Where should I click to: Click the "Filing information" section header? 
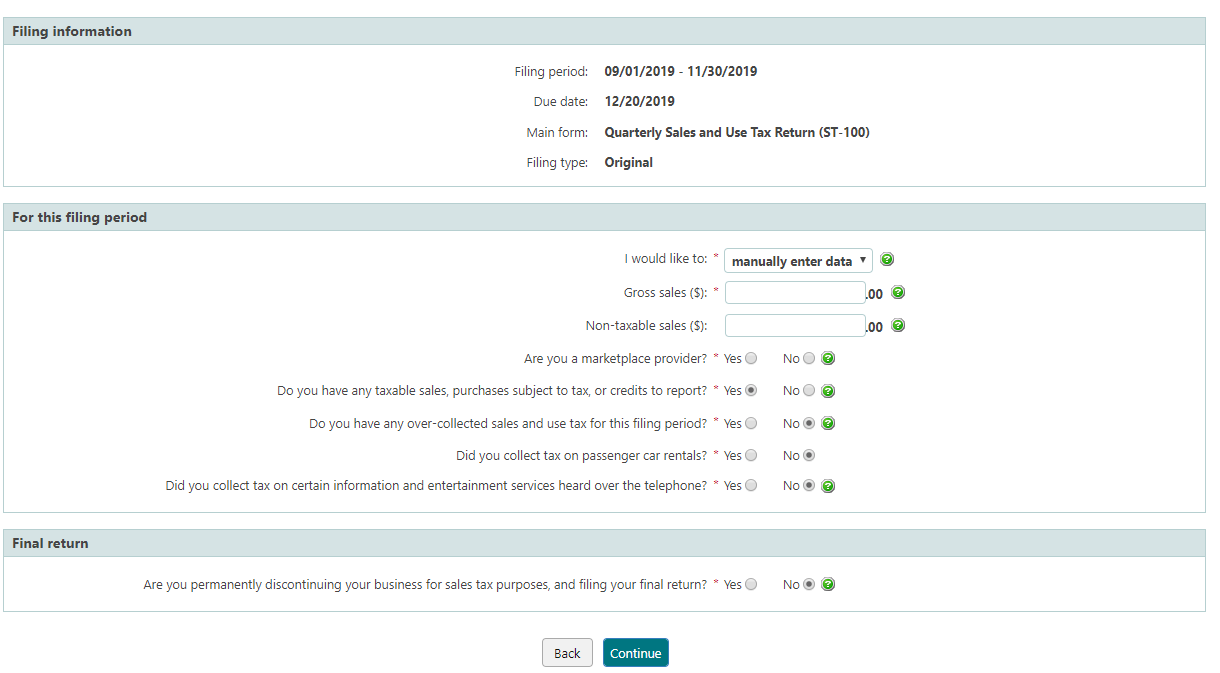(604, 31)
